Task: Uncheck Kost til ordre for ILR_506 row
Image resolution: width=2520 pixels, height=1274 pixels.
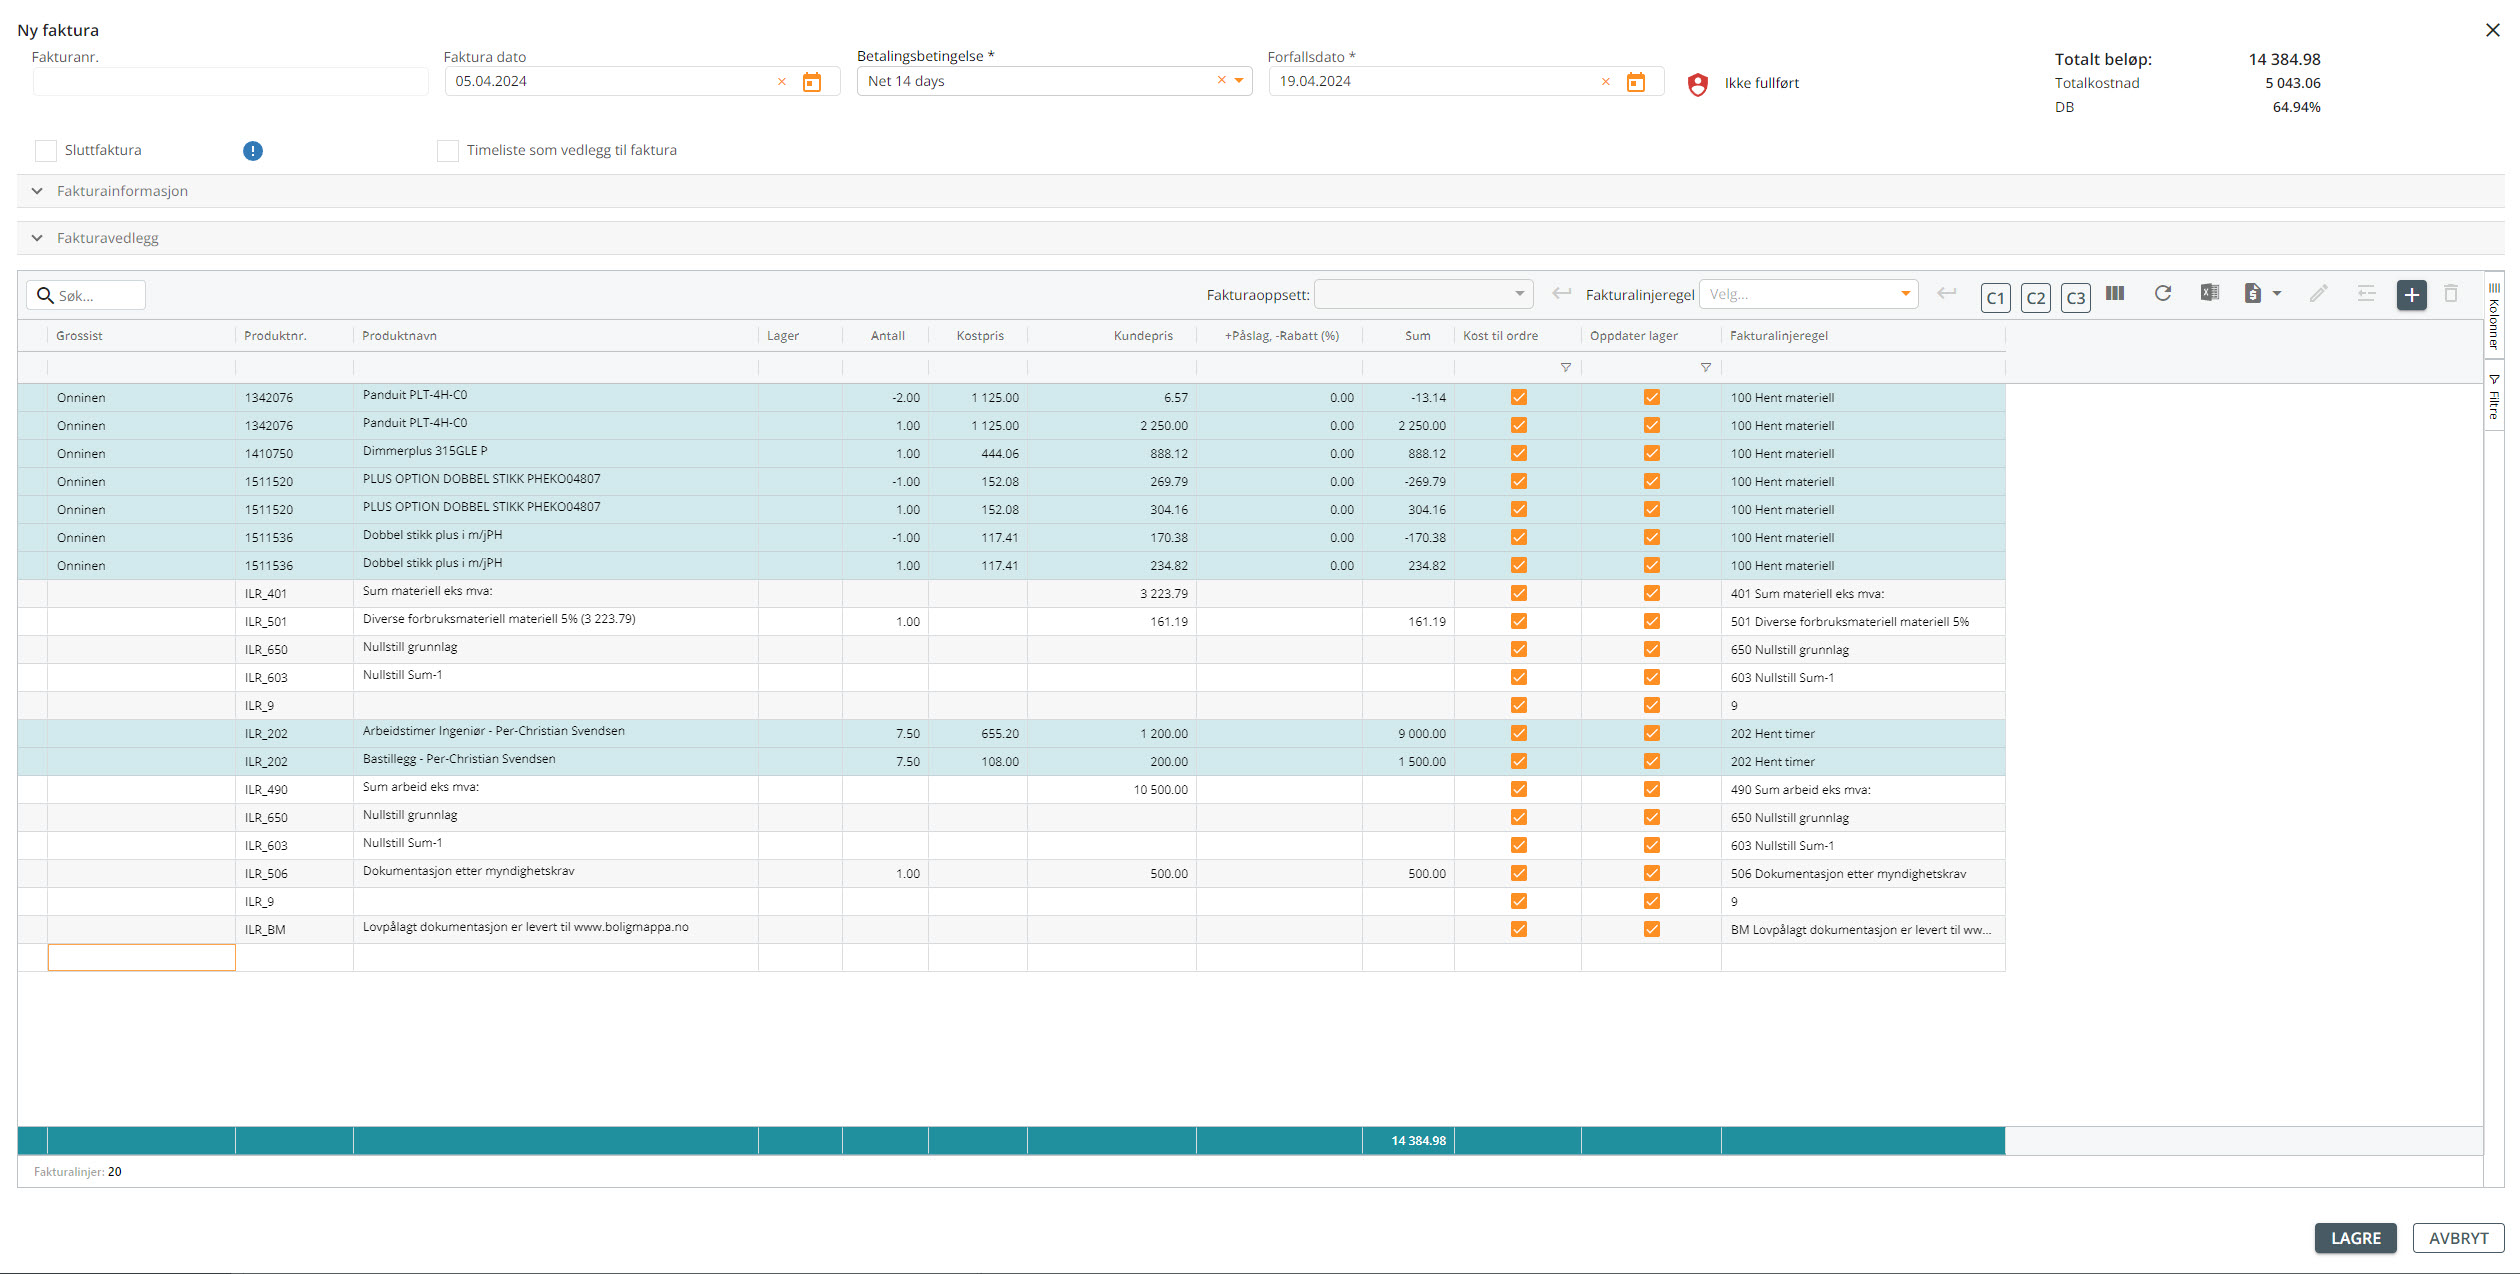Action: click(1519, 874)
